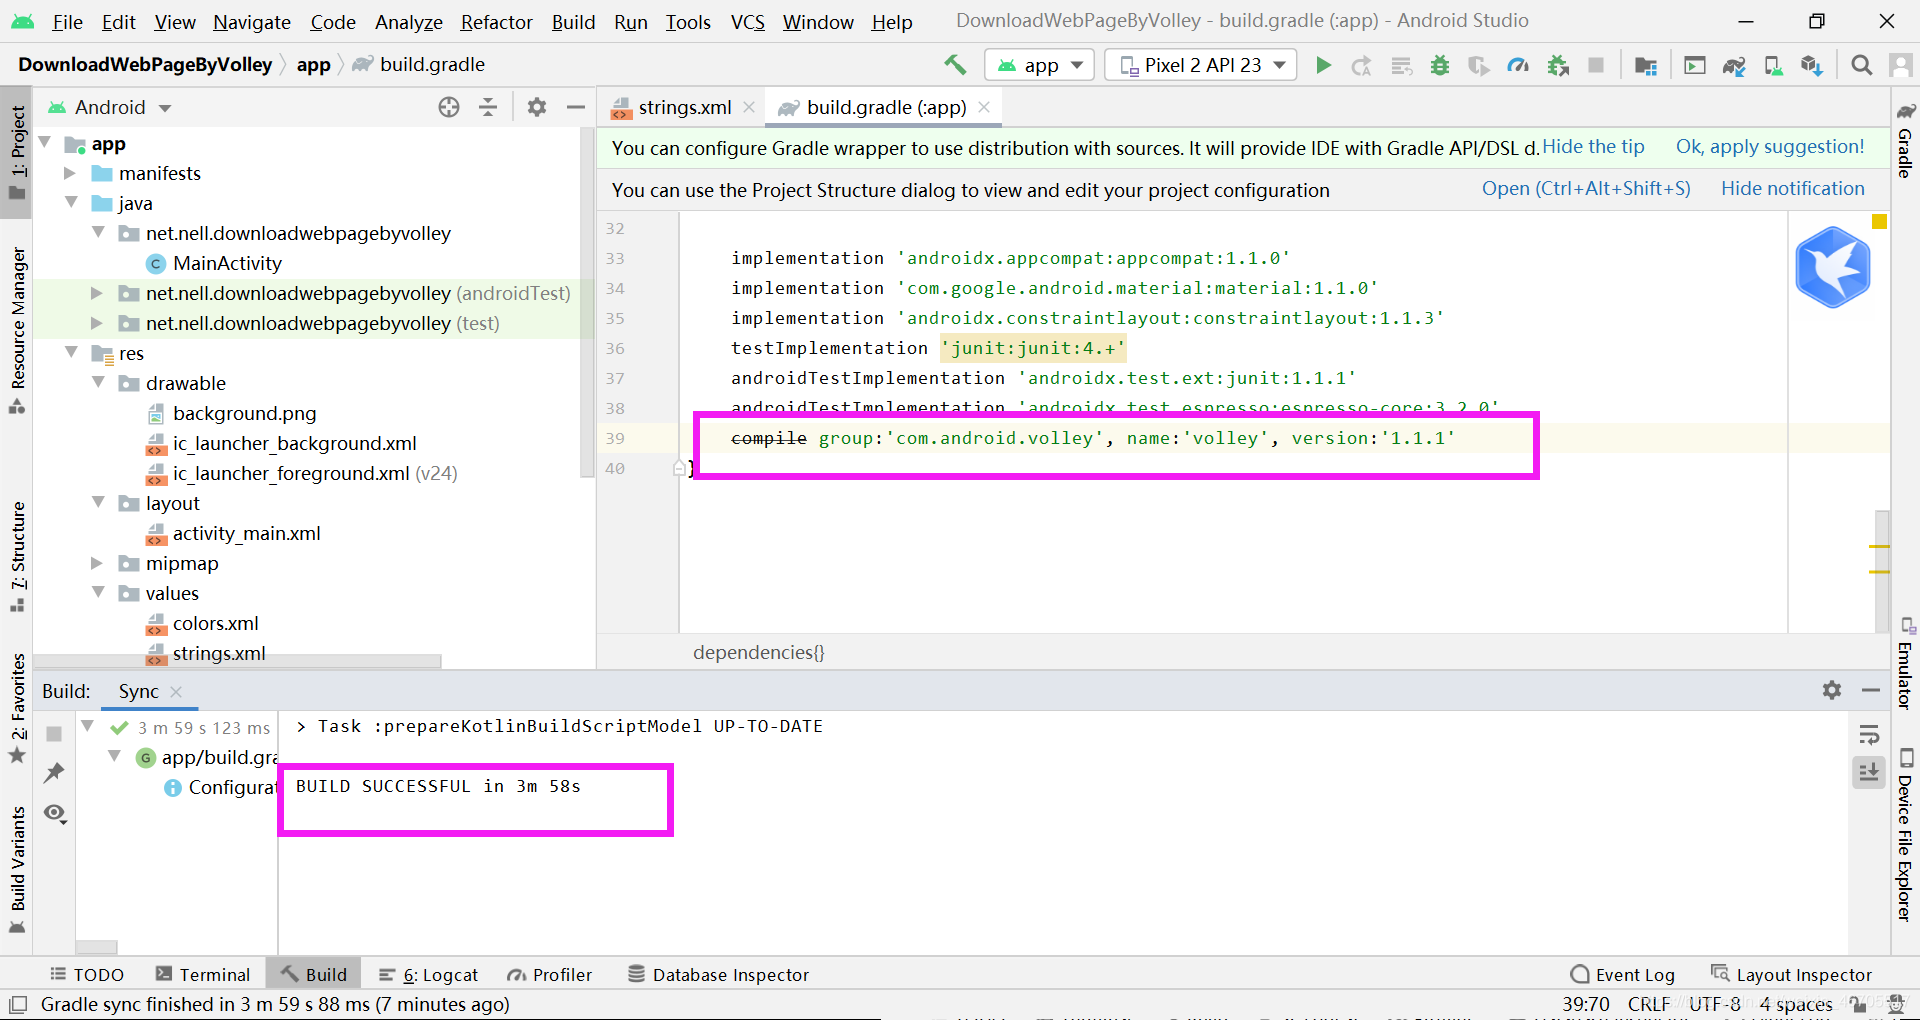
Task: Open the Layout Inspector button
Action: tap(1791, 974)
